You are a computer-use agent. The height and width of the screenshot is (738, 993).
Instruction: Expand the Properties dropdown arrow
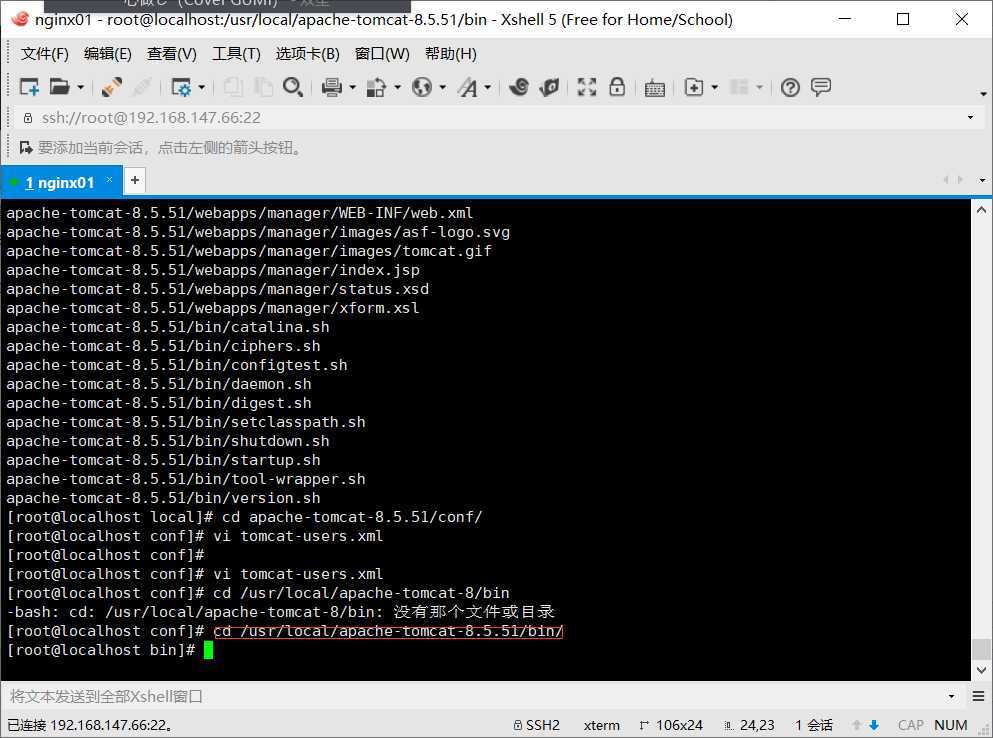pos(201,87)
